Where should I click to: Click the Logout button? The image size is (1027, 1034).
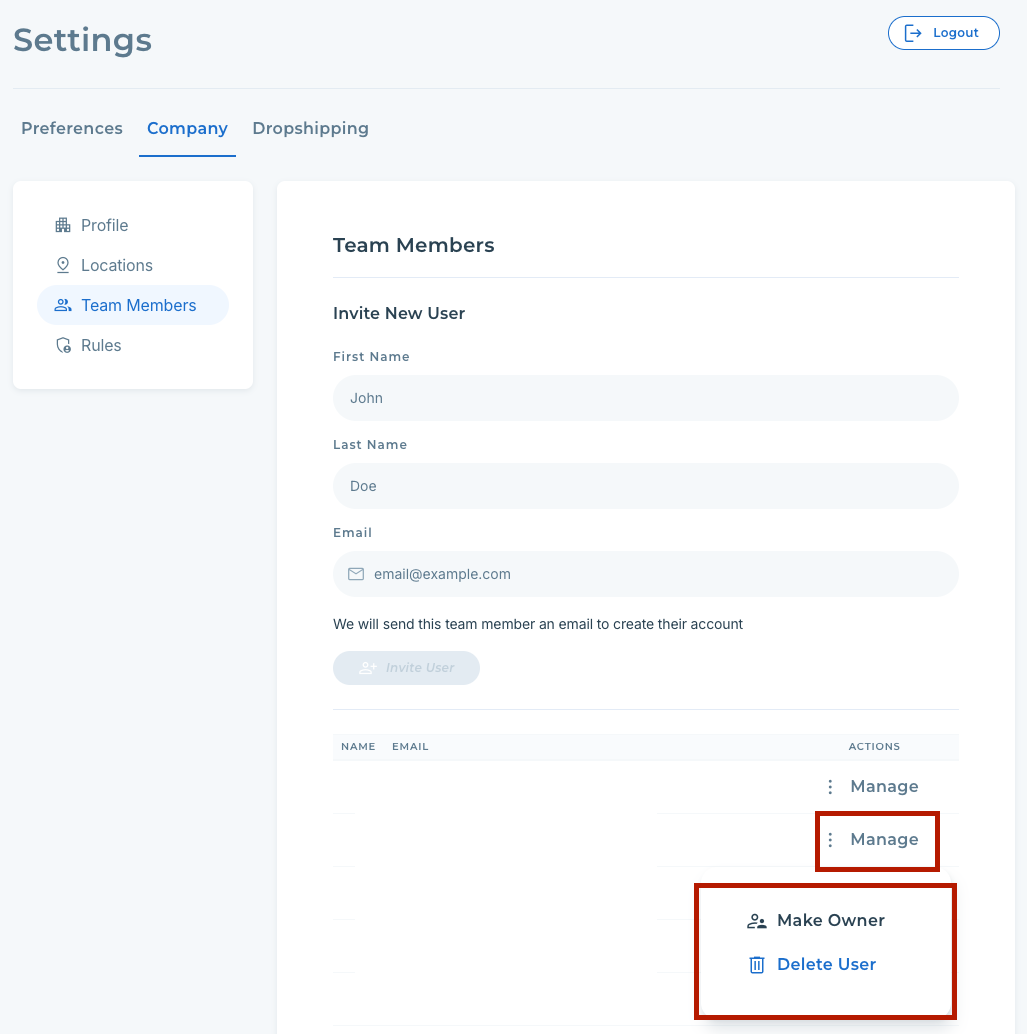point(943,33)
